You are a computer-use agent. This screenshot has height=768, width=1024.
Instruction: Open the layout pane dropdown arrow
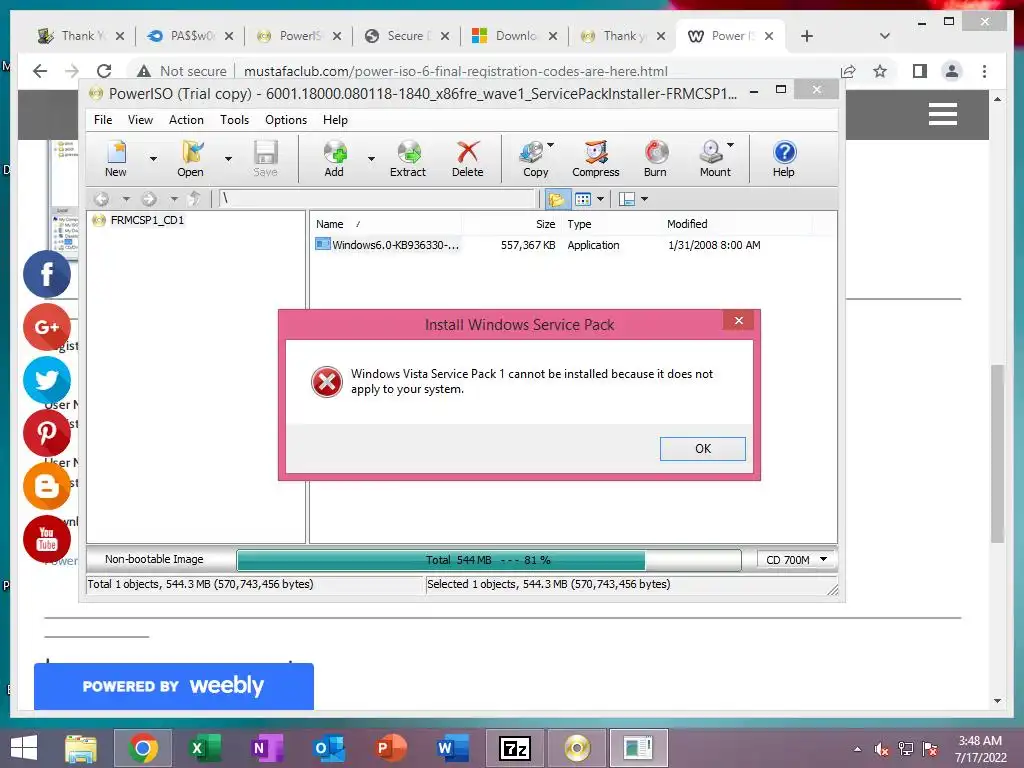click(645, 199)
